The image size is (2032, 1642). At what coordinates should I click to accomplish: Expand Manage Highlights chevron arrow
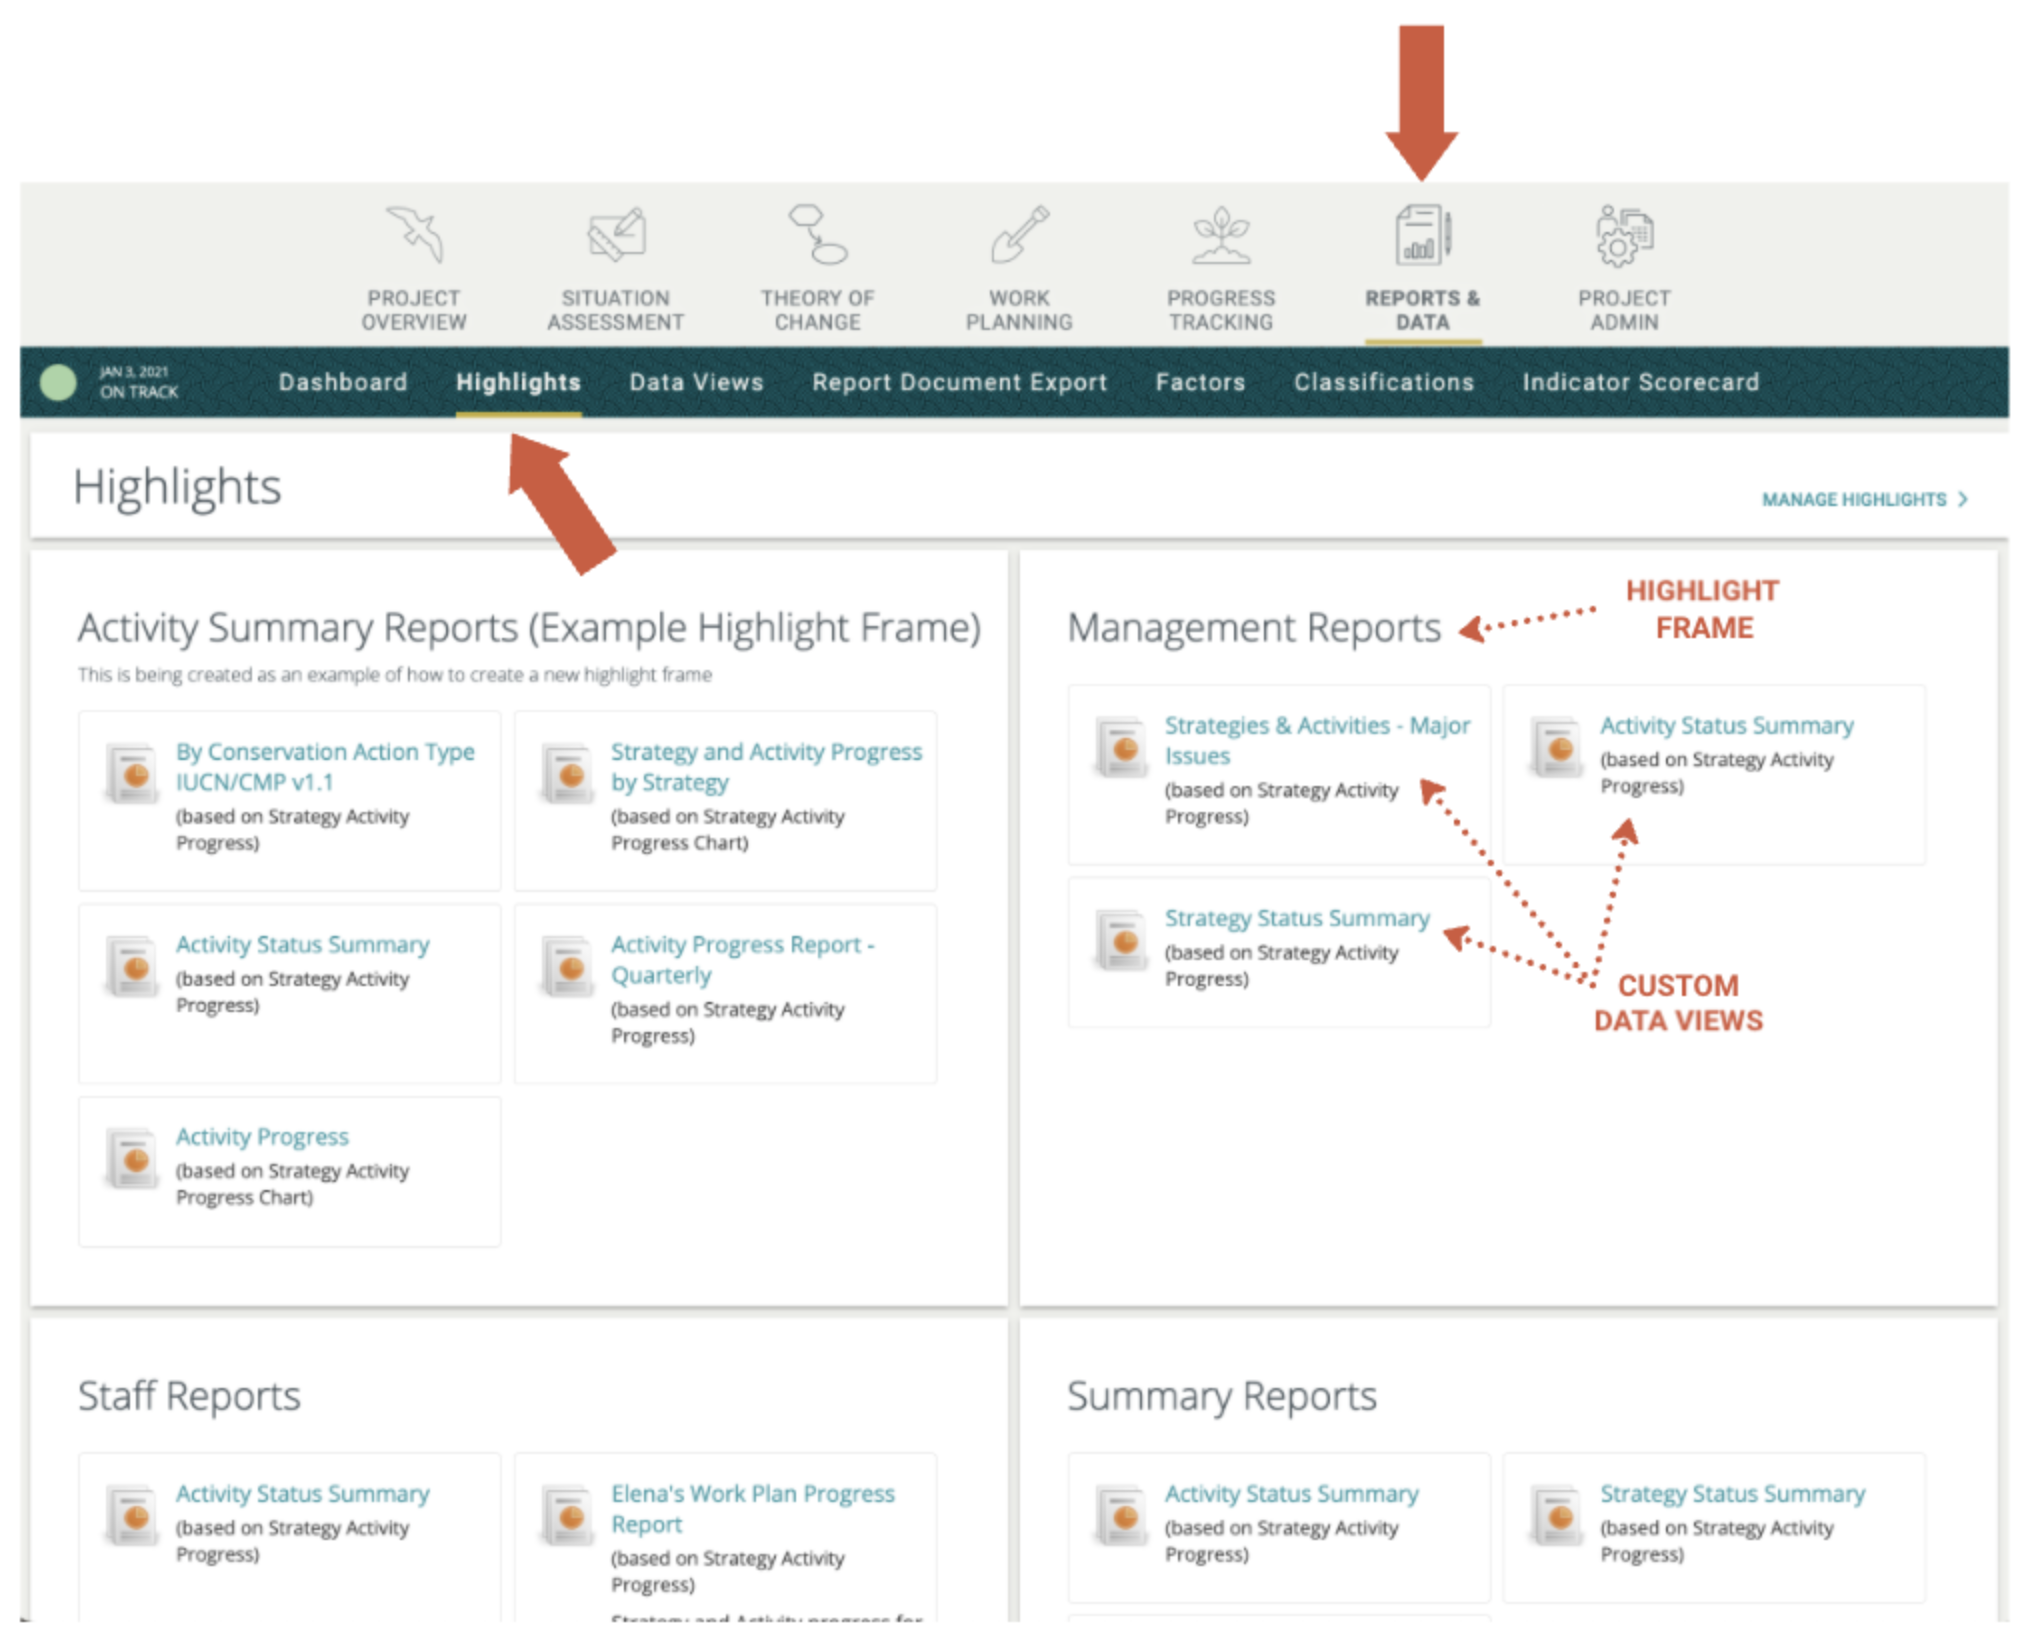coord(1963,499)
